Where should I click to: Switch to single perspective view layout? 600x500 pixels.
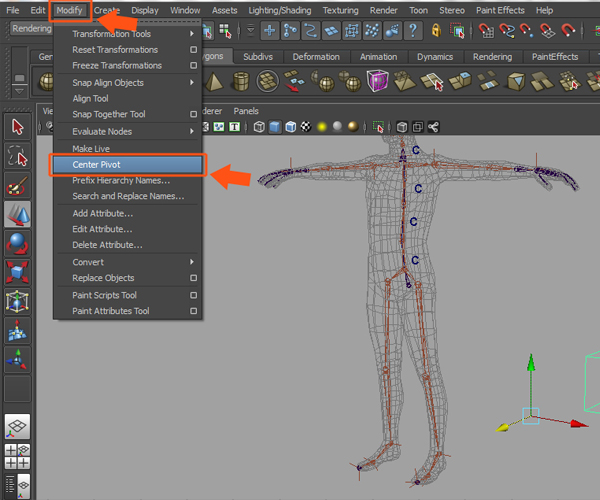coord(17,427)
